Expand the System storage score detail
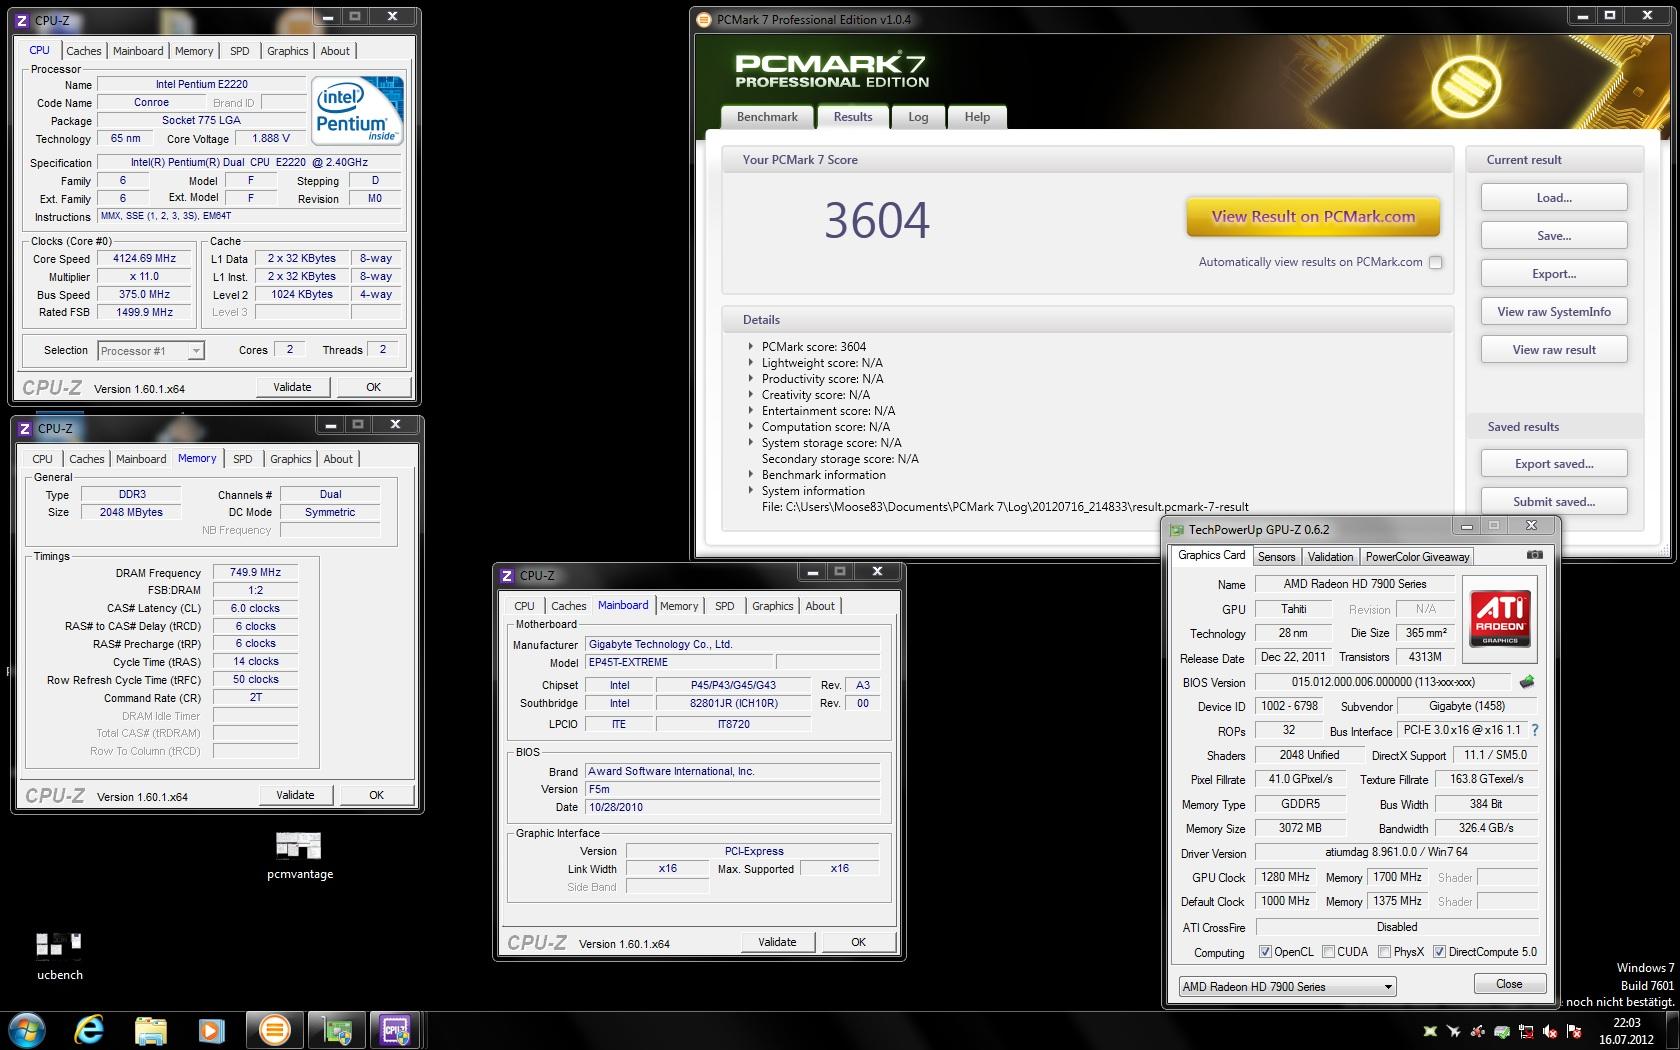This screenshot has height=1050, width=1680. [x=751, y=442]
